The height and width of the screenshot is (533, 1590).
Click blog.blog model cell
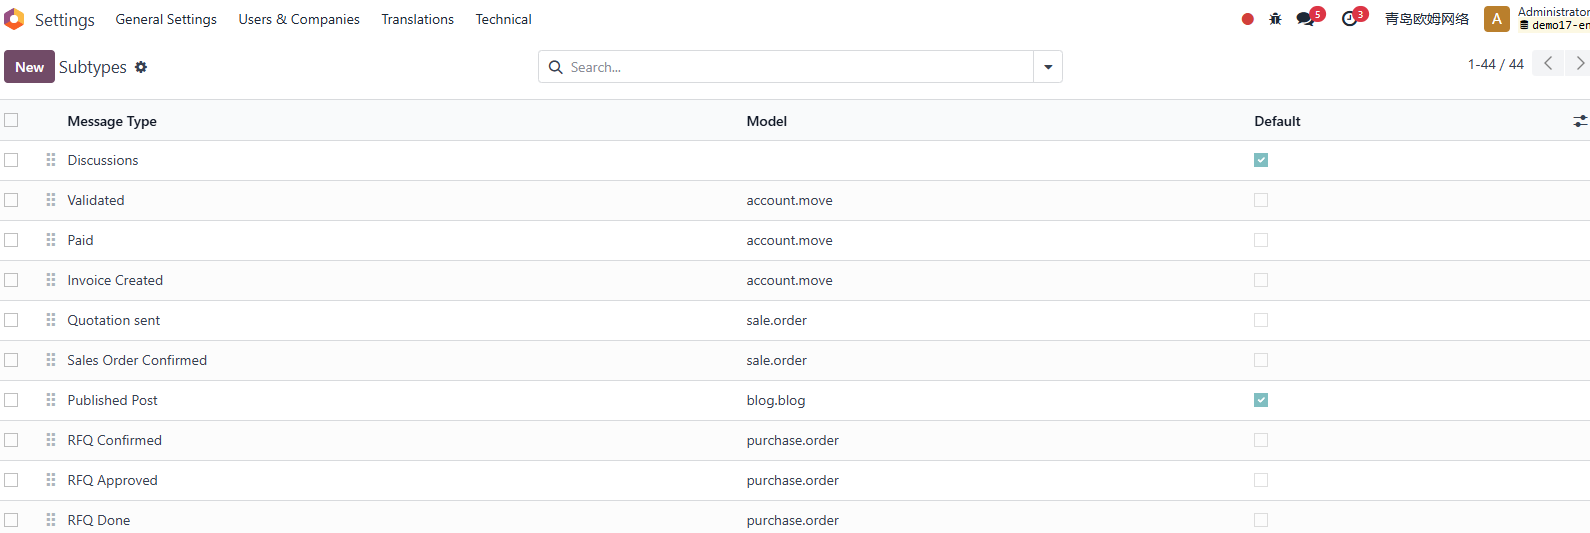click(776, 400)
